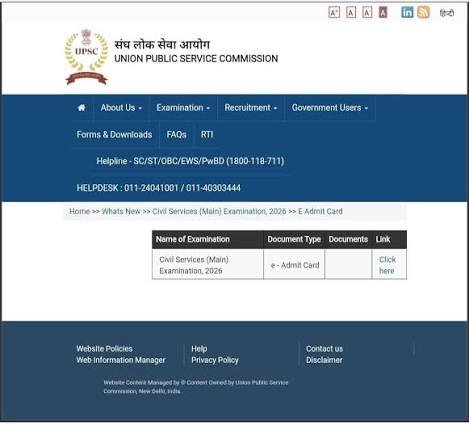Open Civil Services (Main) Examination breadcrumb
The image size is (469, 426).
tap(219, 211)
